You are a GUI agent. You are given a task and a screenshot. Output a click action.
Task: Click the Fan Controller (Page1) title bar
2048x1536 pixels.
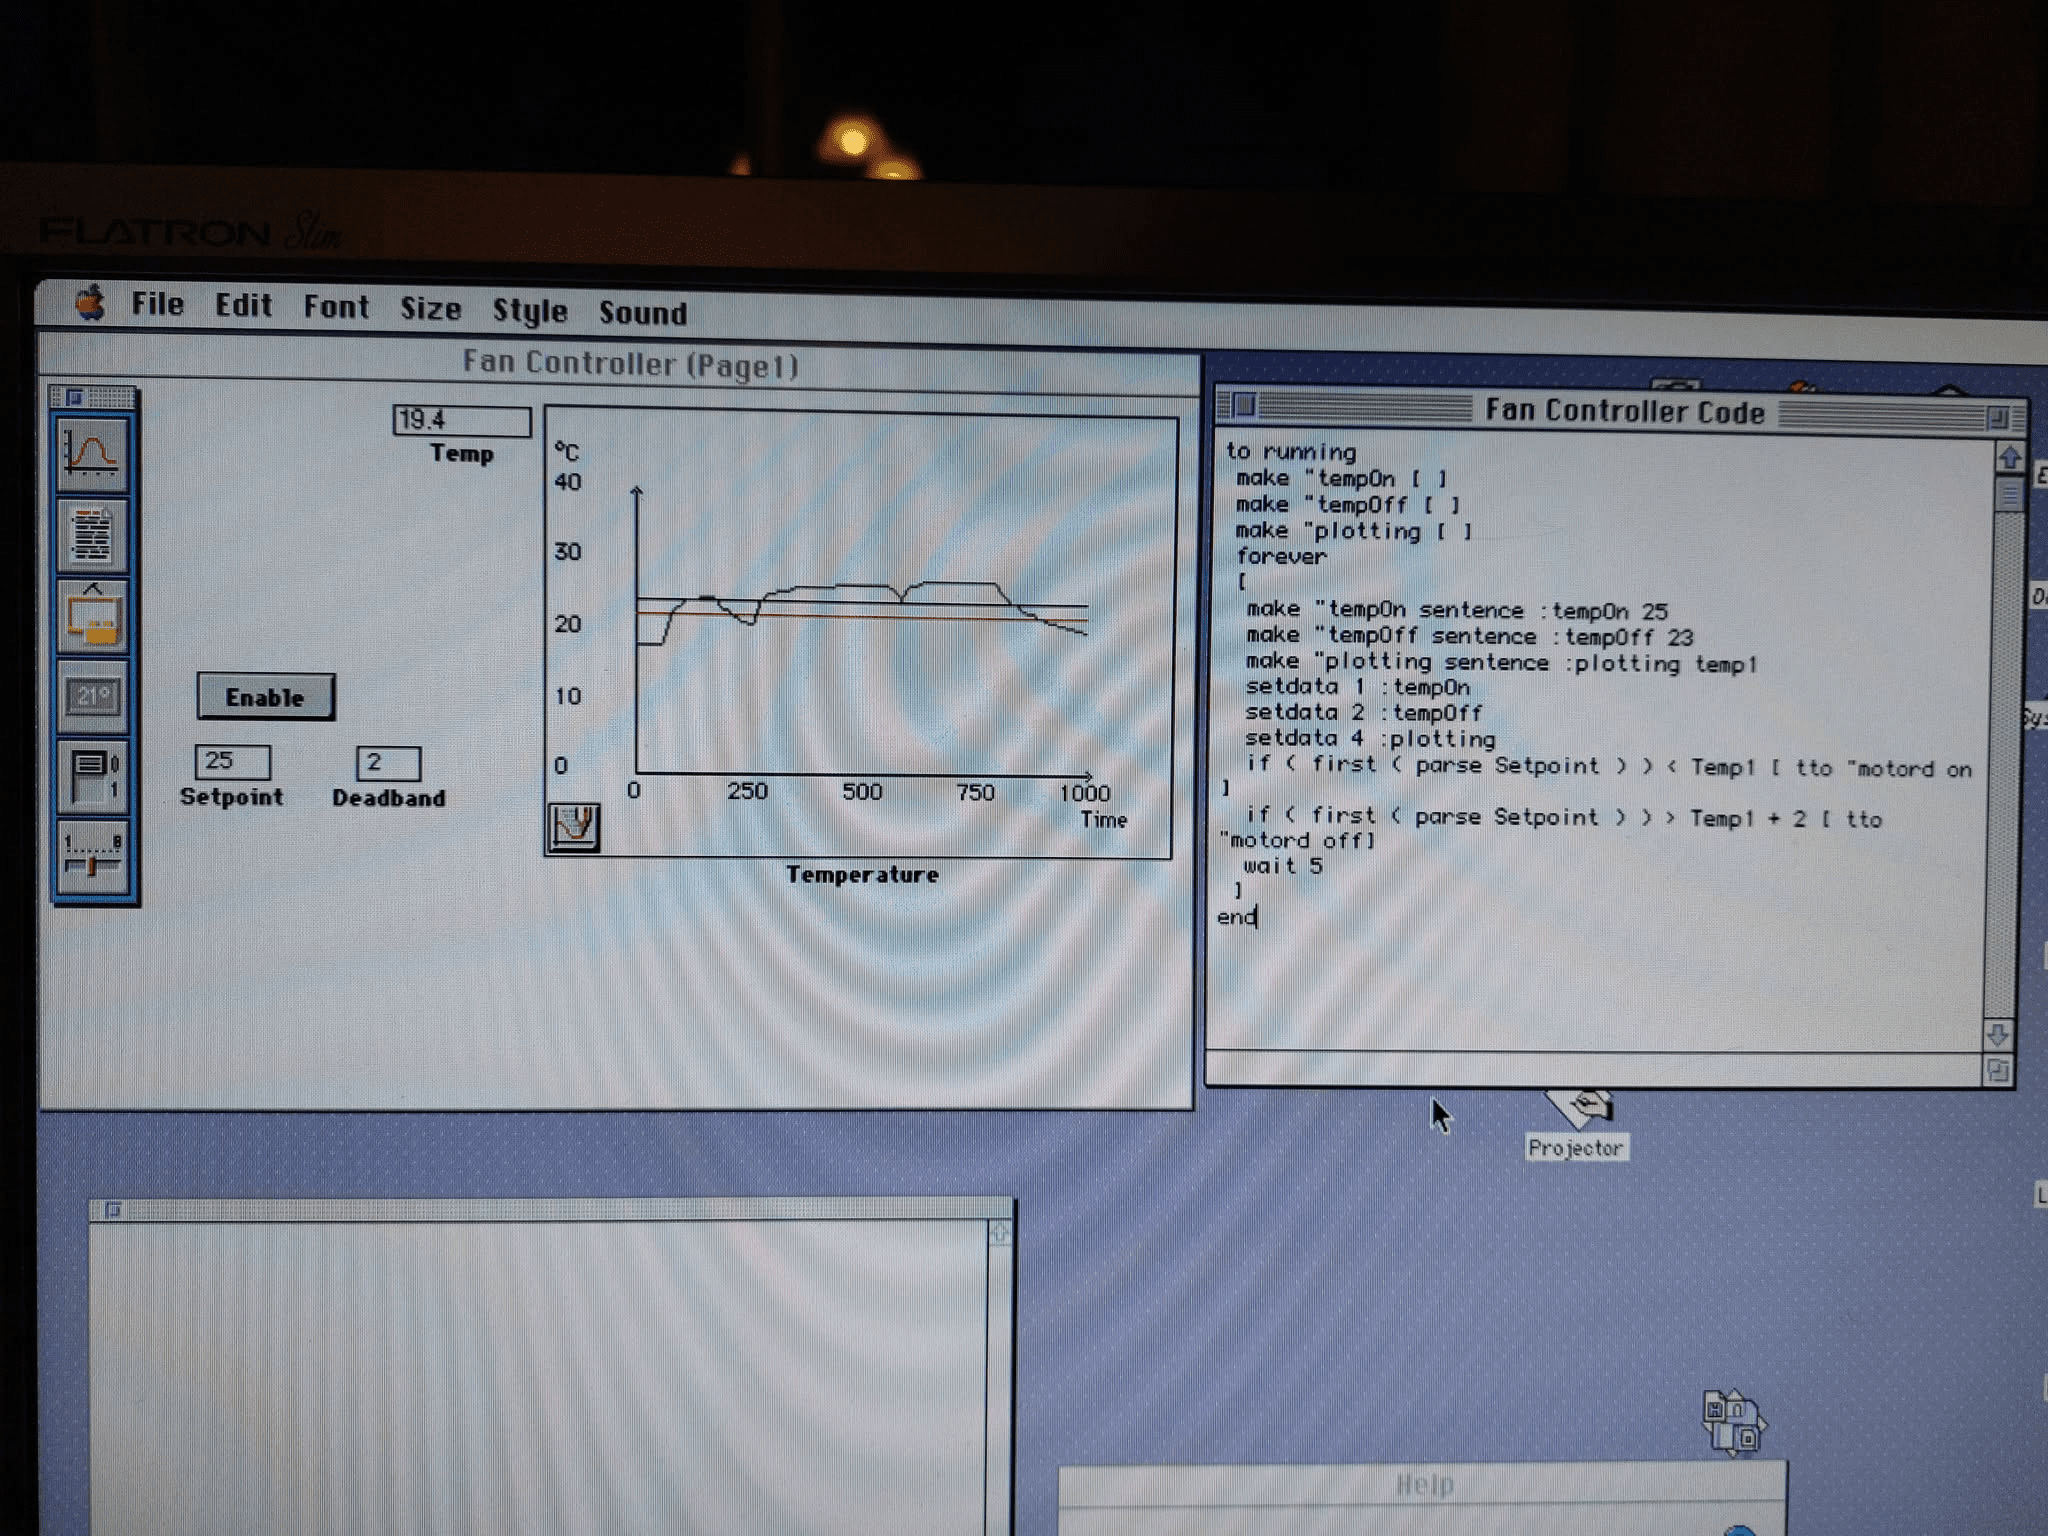coord(620,363)
